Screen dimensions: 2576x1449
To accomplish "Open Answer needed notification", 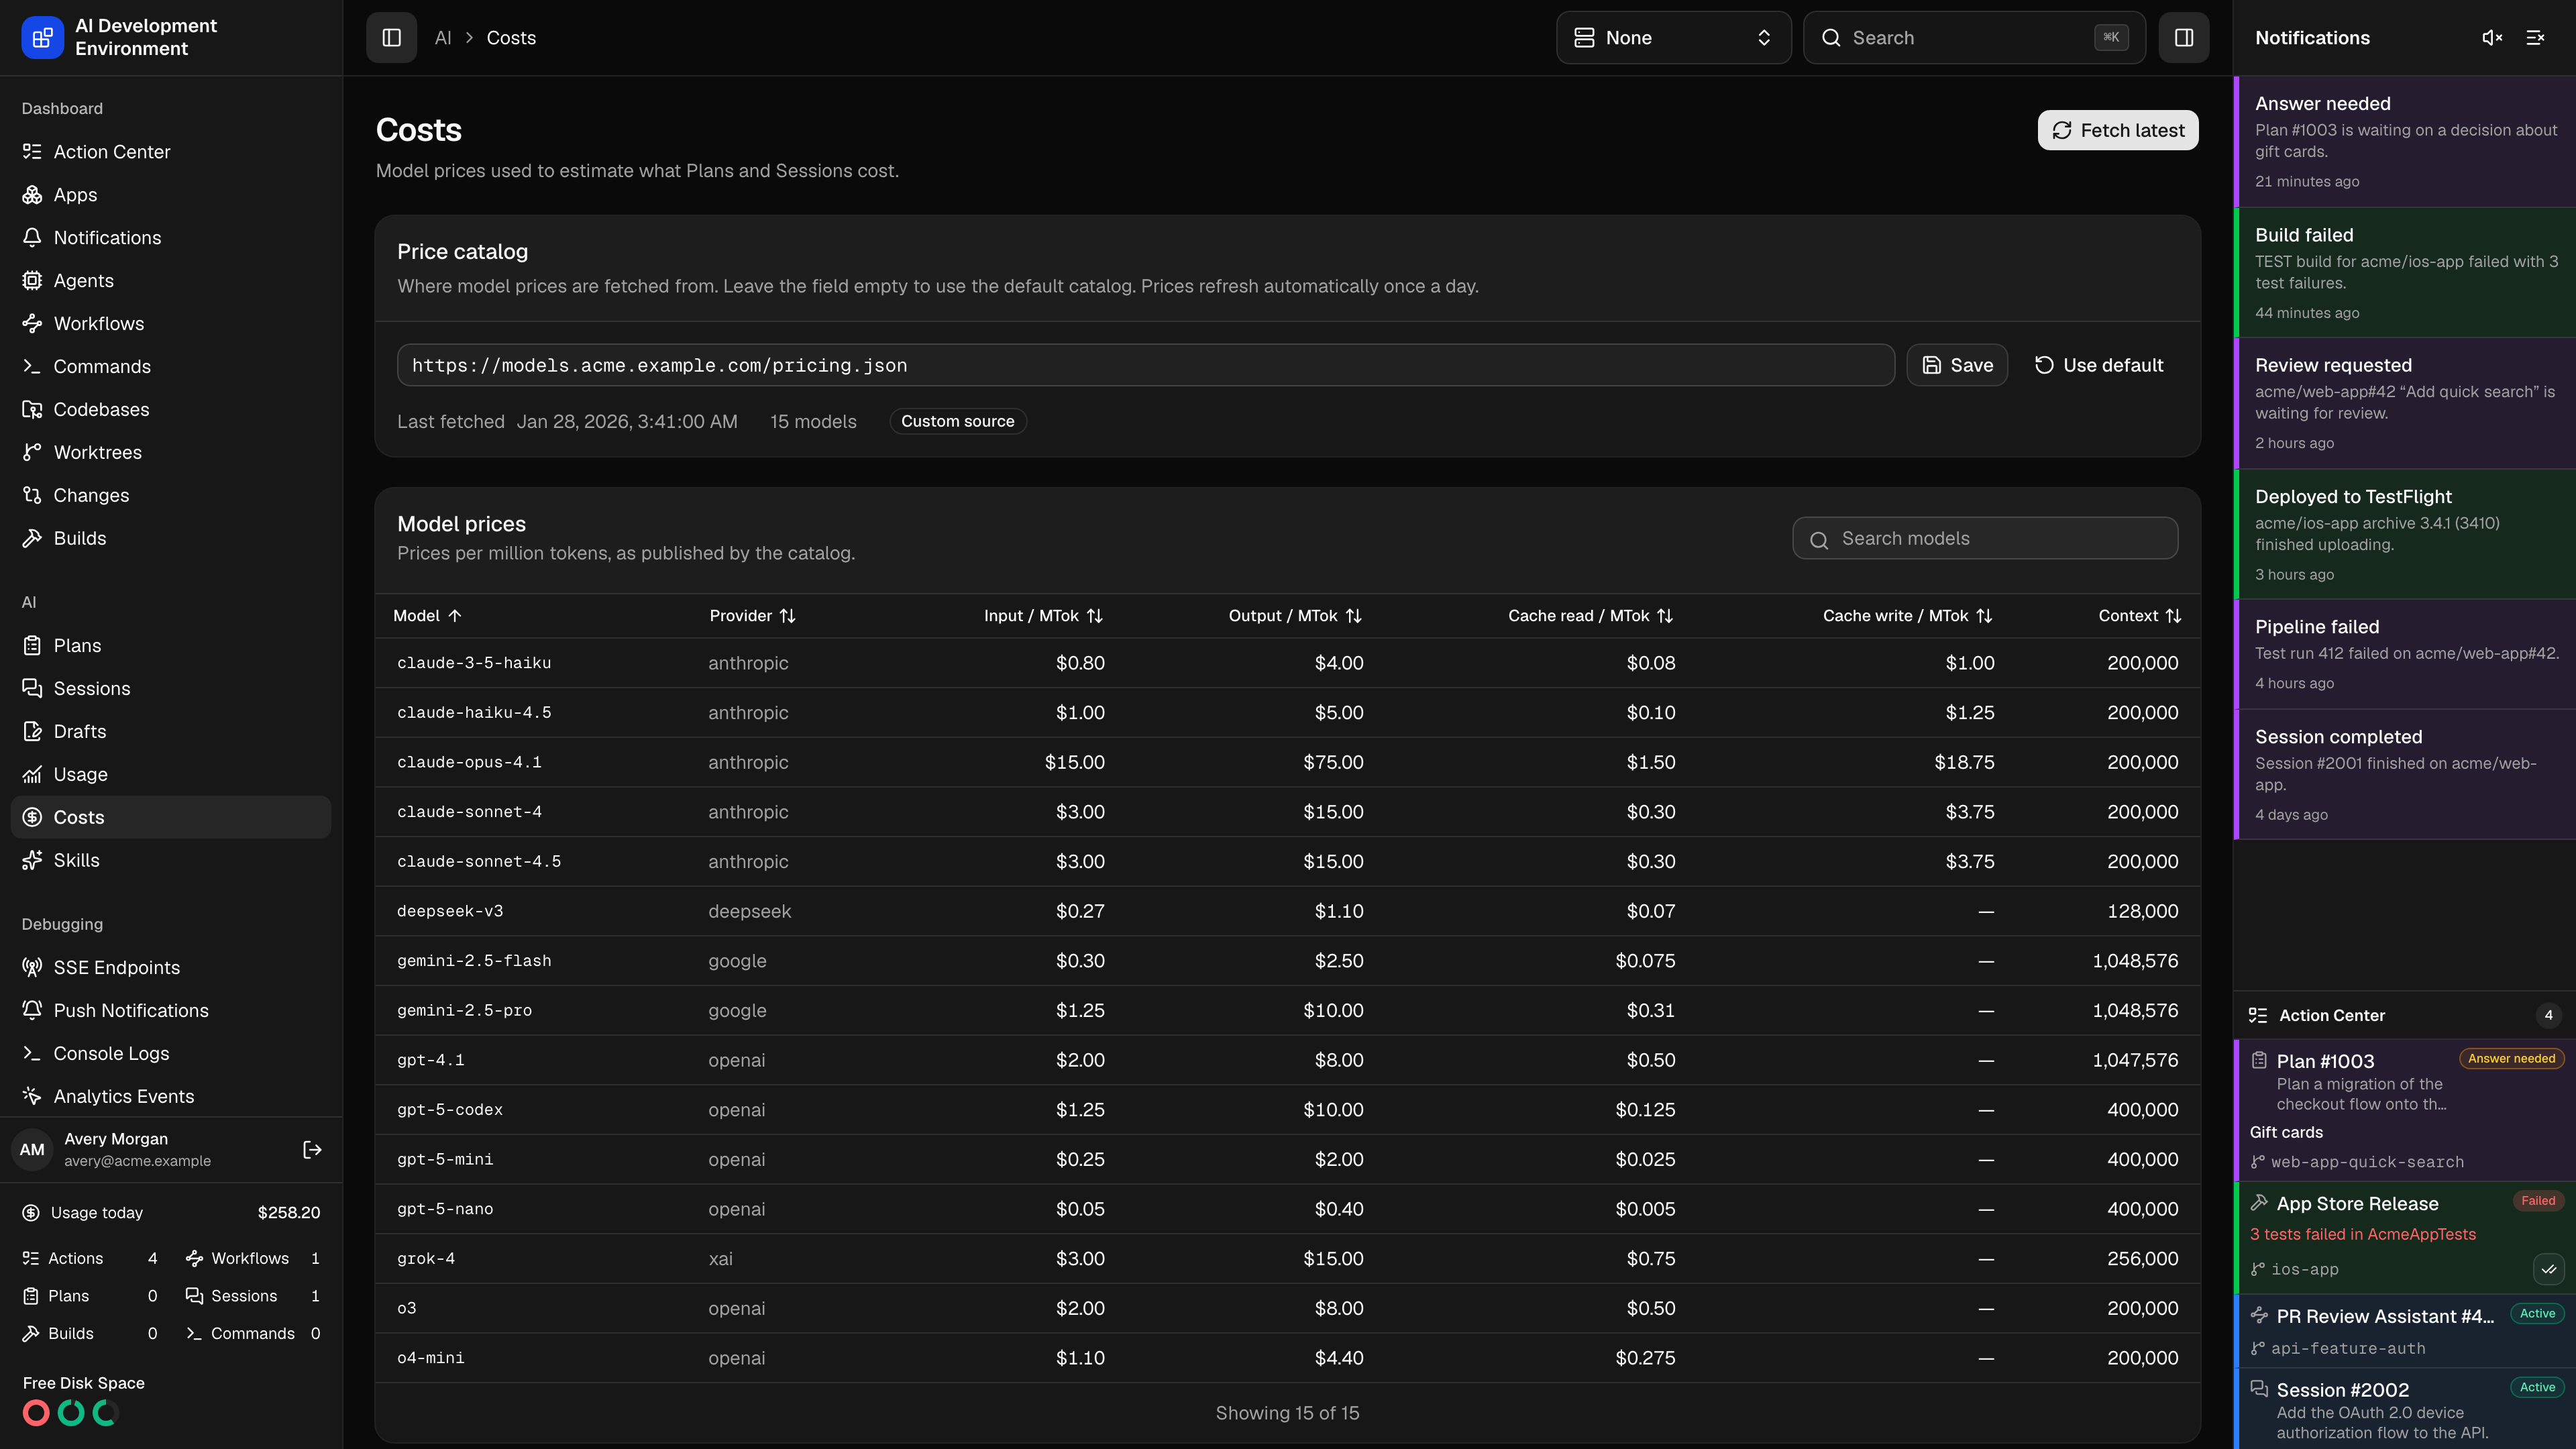I will 2405,141.
